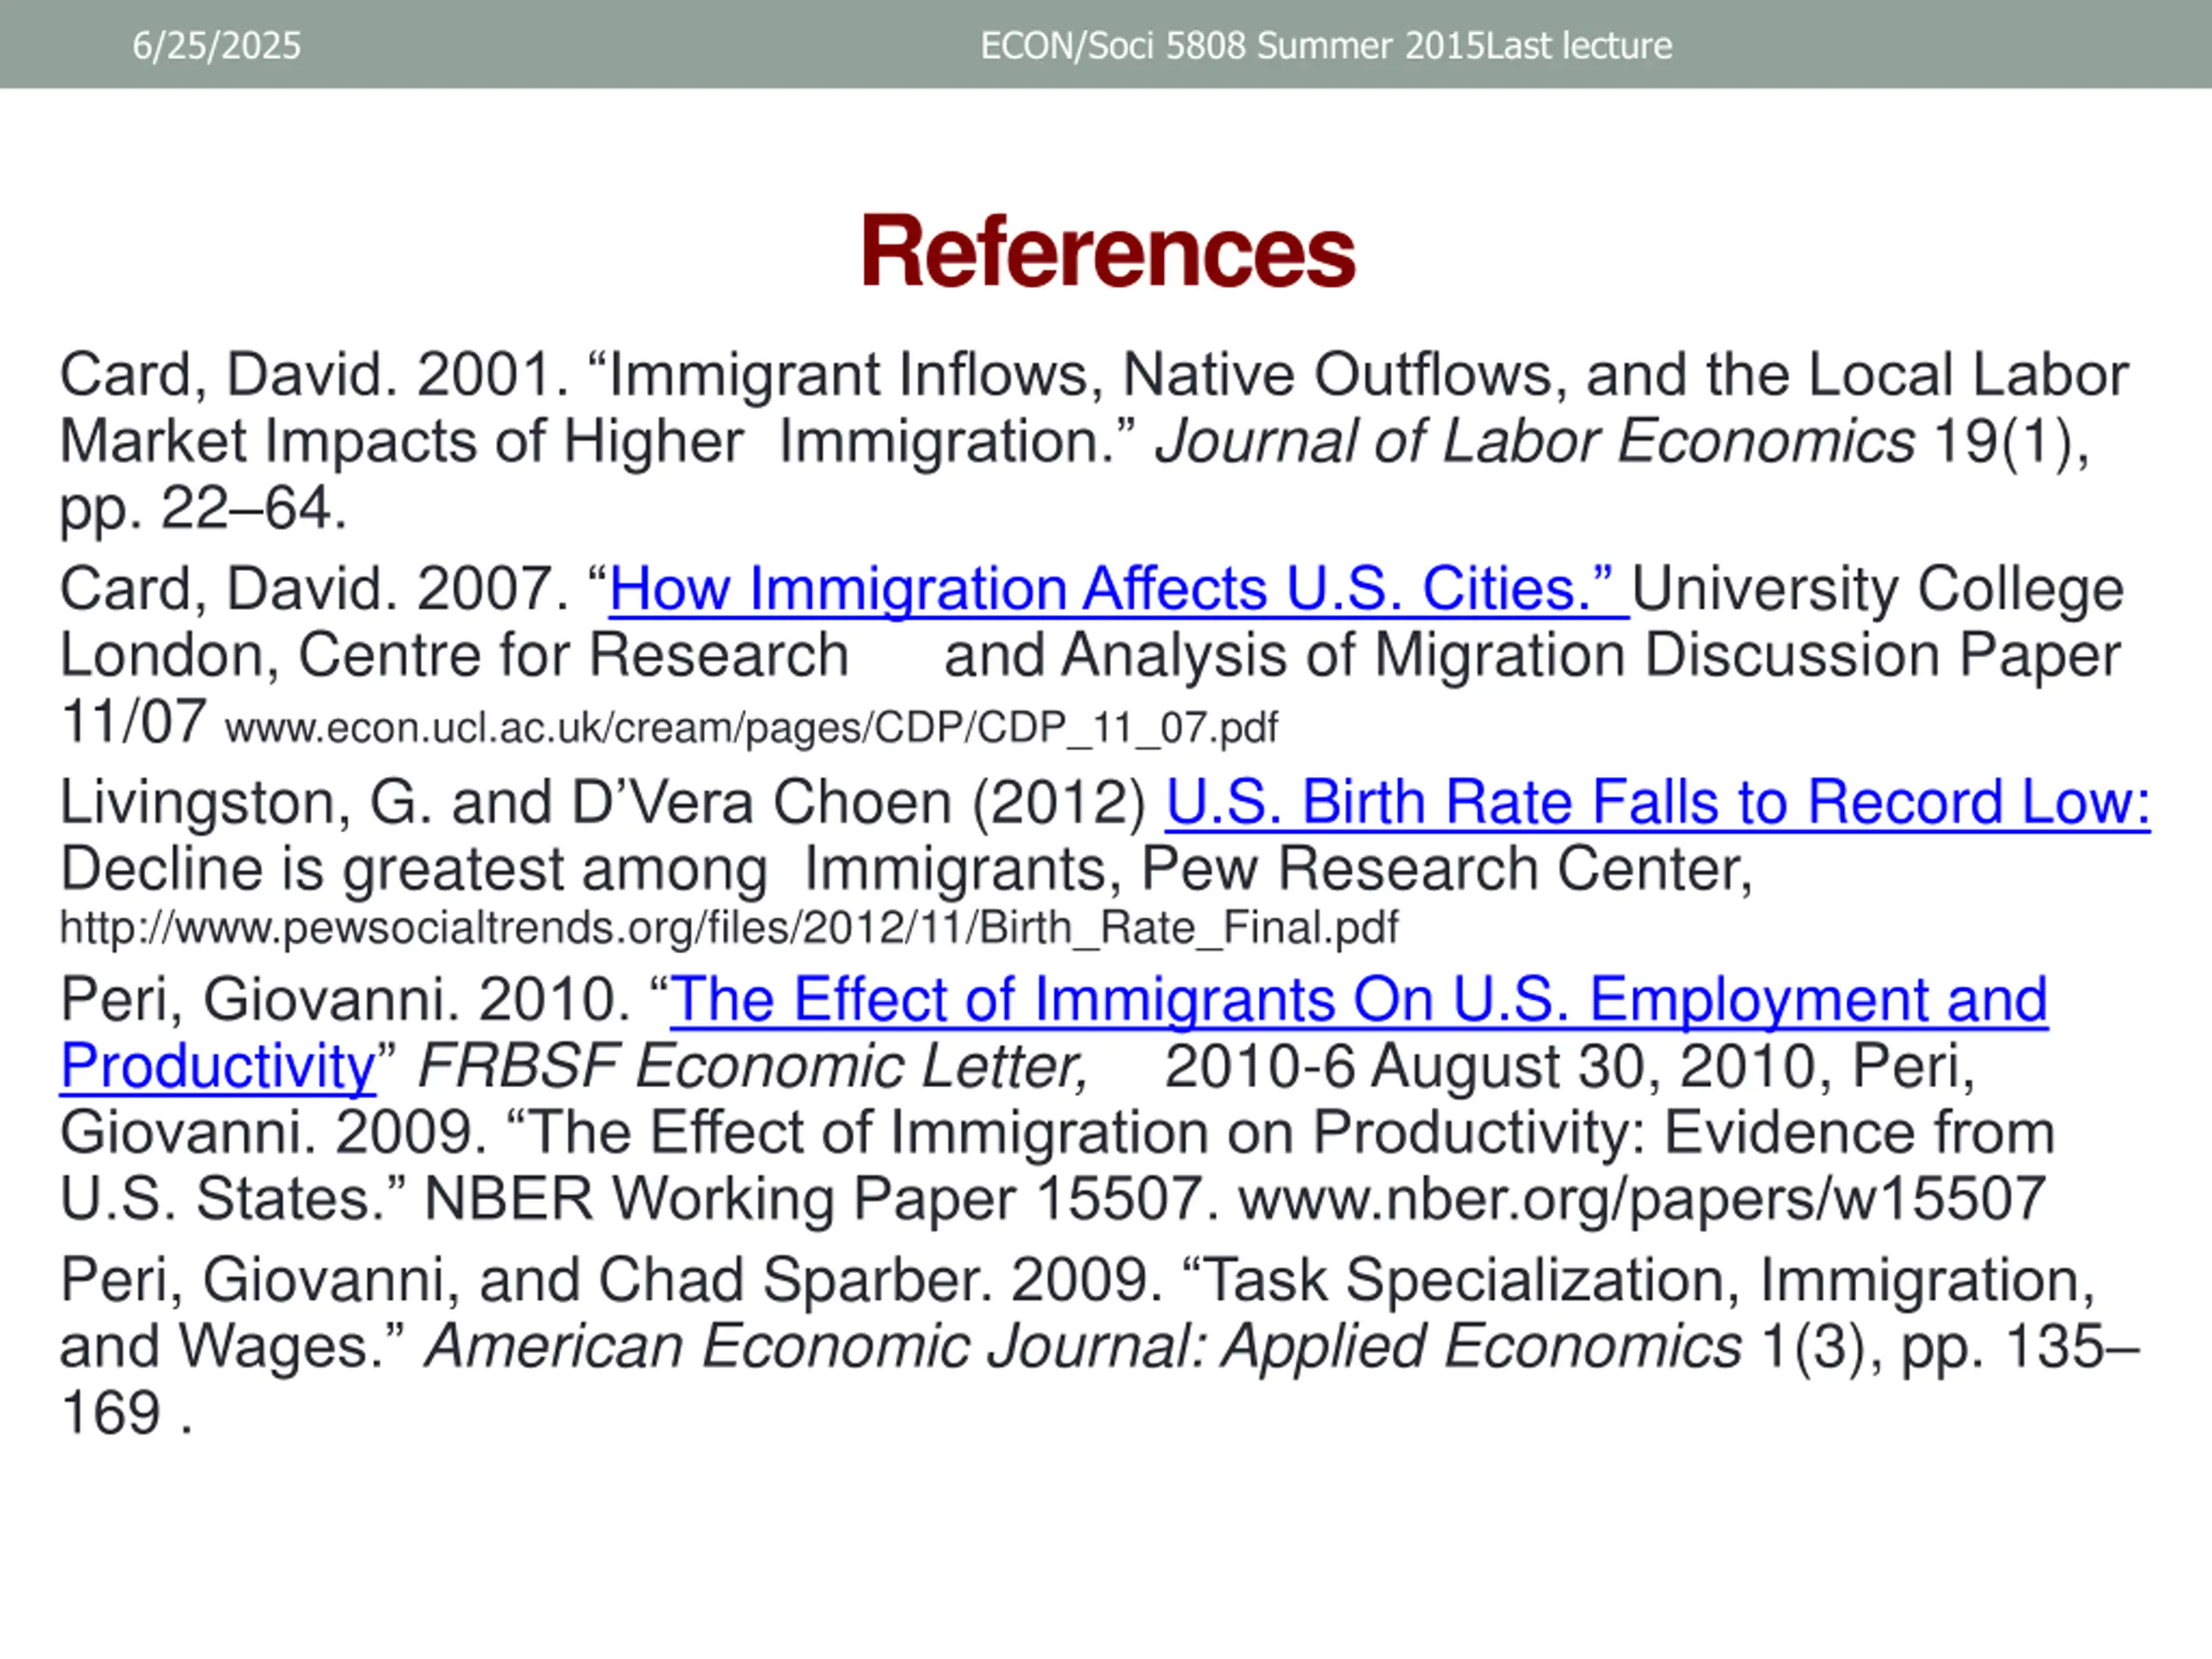
Task: Click 'Livingston, G. and D'Vera Choen (2012)' text
Action: coord(603,803)
